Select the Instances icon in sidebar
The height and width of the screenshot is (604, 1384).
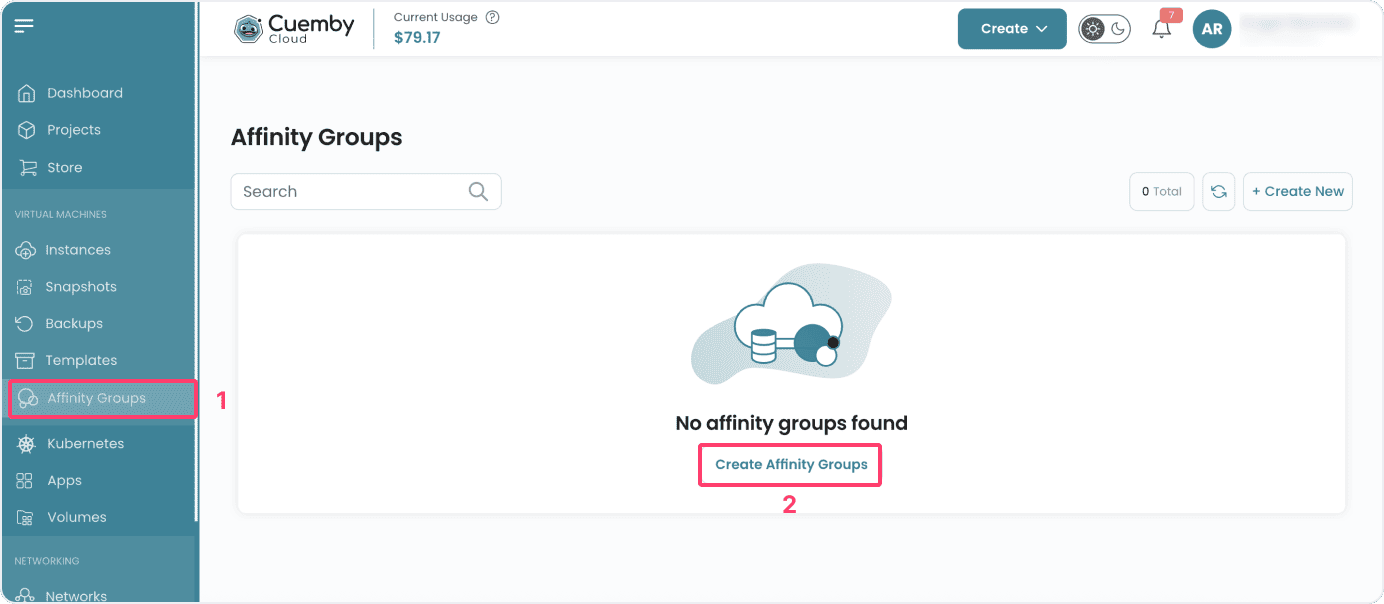point(28,249)
